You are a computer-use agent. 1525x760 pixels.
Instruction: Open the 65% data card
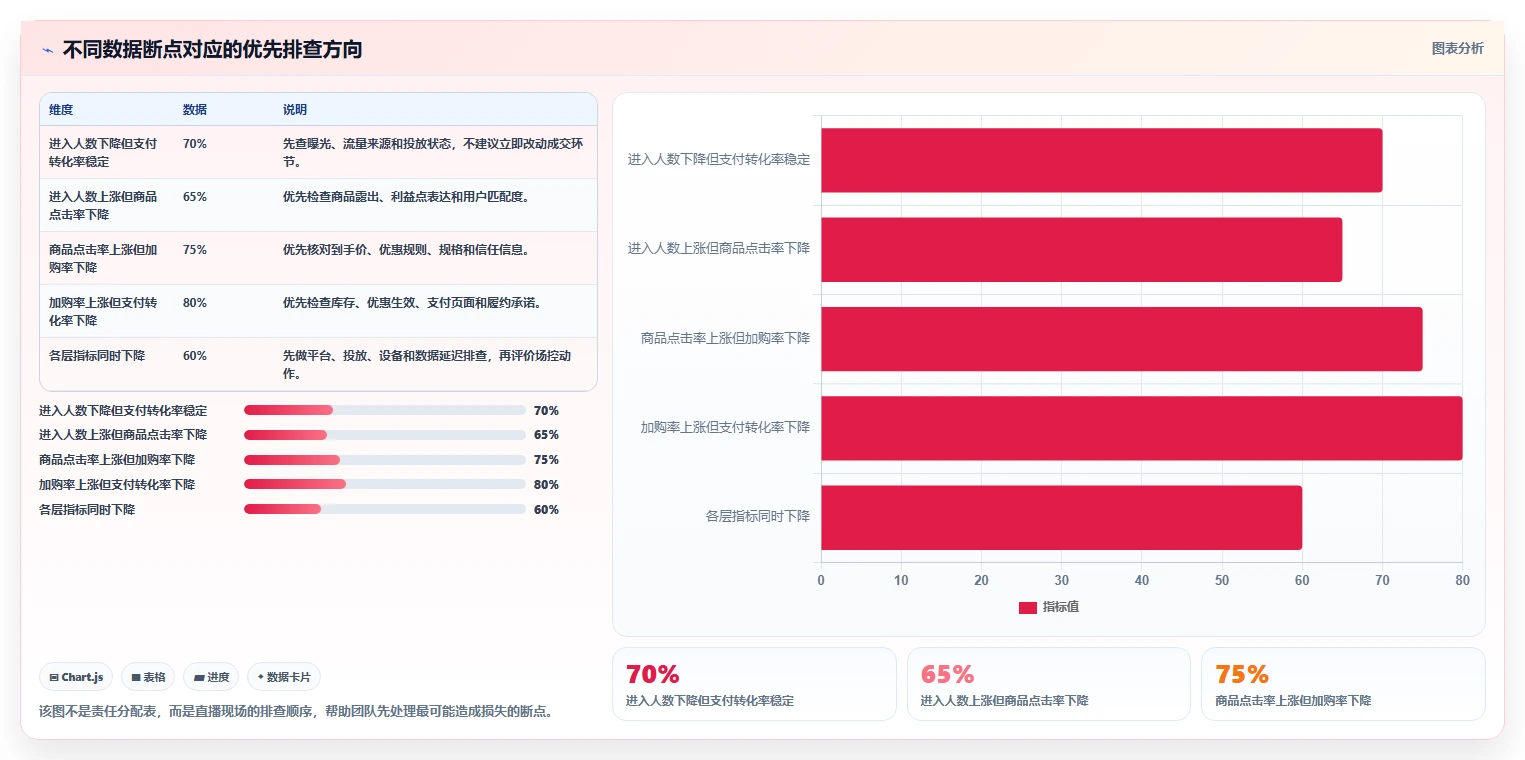(1048, 684)
